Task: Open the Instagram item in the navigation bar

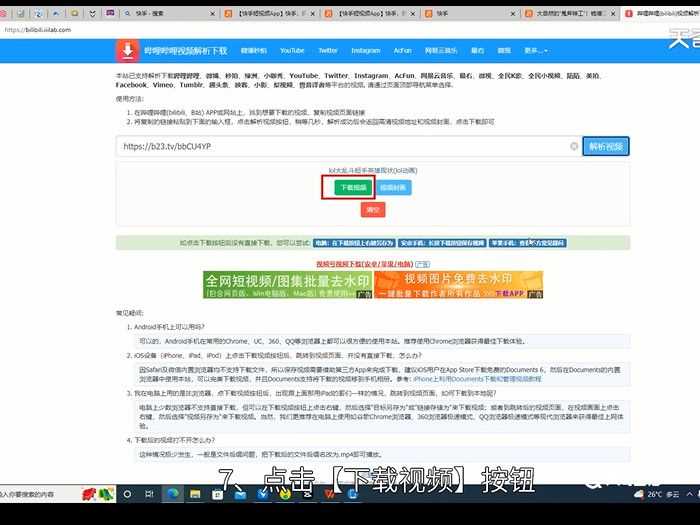Action: (366, 51)
